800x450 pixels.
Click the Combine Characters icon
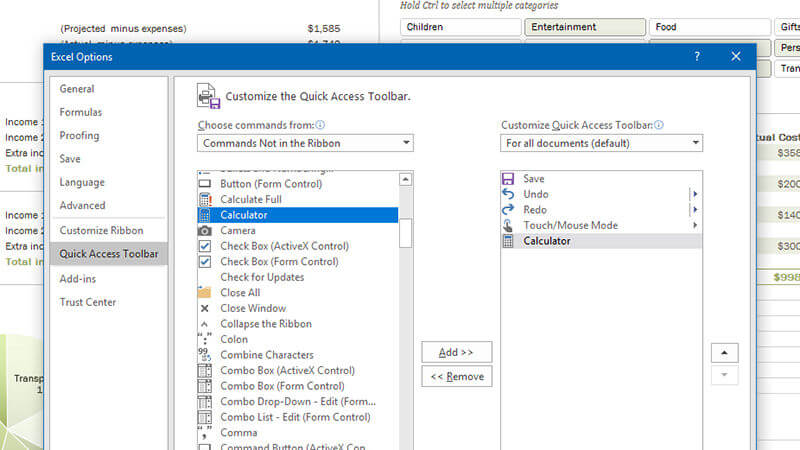(x=205, y=355)
